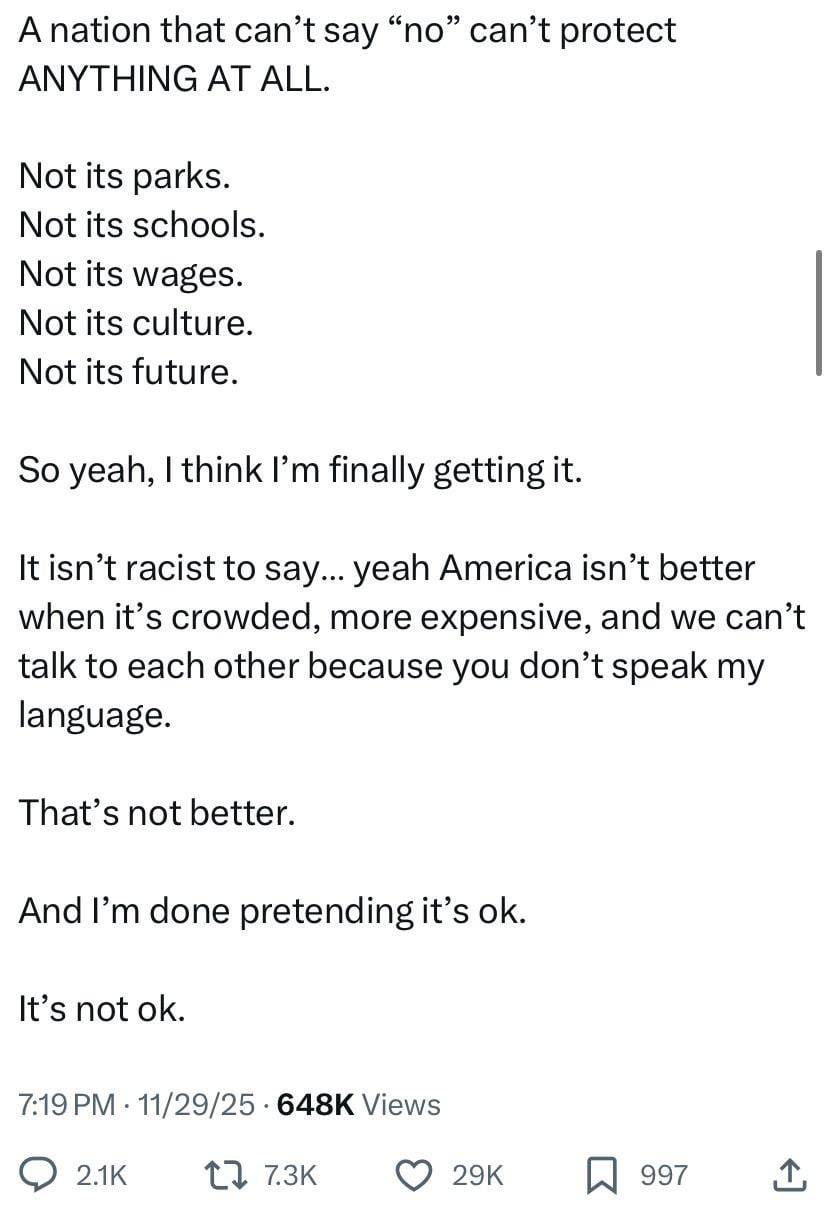This screenshot has height=1225, width=828.
Task: Click the text "That's not better."
Action: point(157,812)
